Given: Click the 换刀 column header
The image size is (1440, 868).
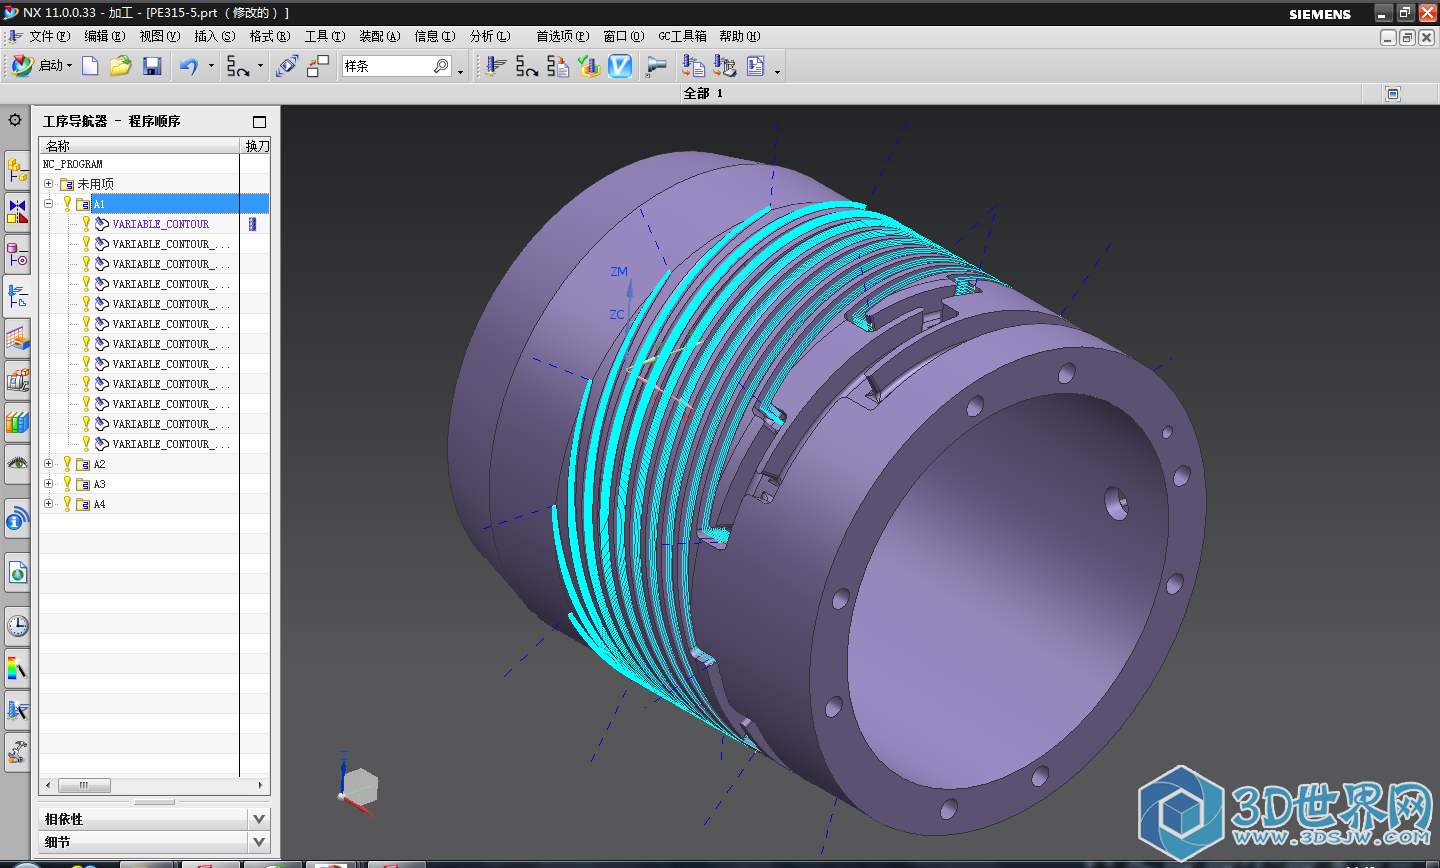Looking at the screenshot, I should coord(256,146).
